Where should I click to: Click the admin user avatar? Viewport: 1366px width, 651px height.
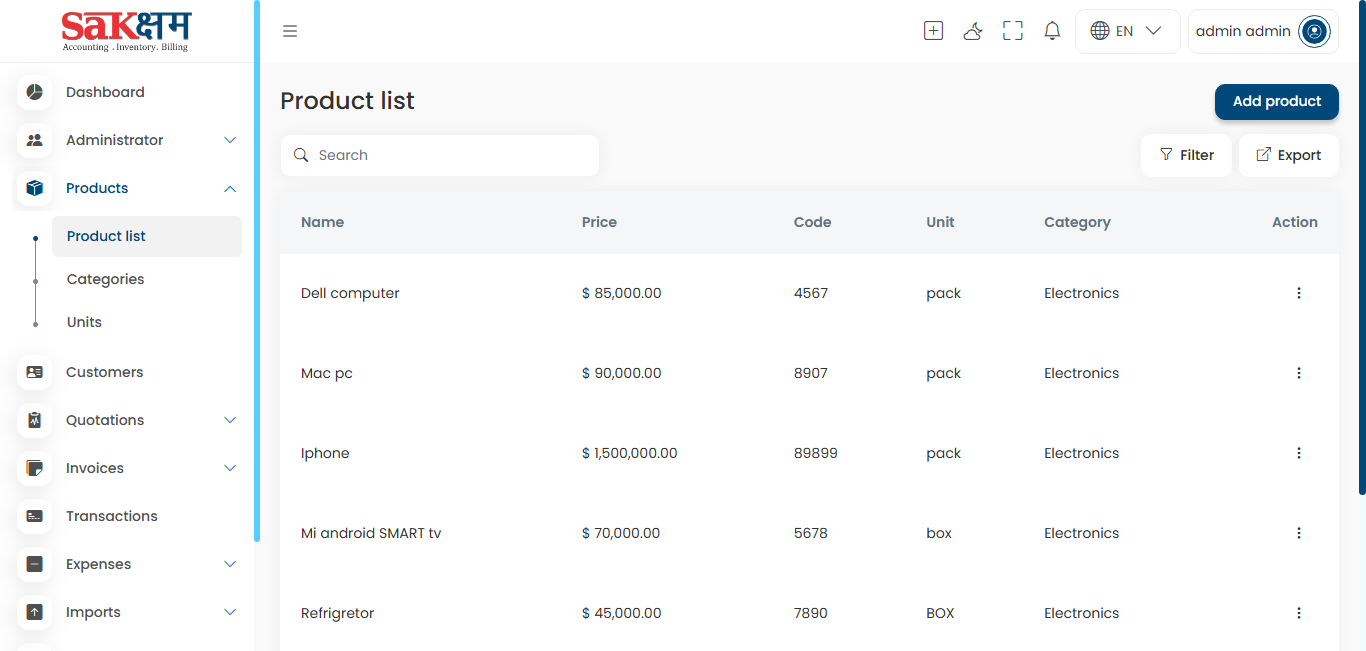pyautogui.click(x=1314, y=31)
